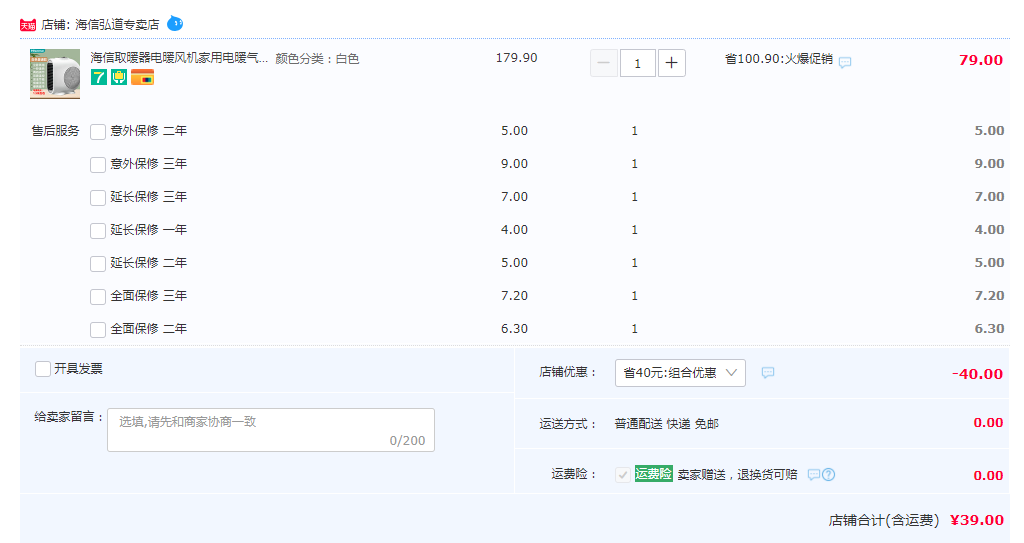The width and height of the screenshot is (1024, 543).
Task: Click the Tmall logo icon beside store name
Action: pyautogui.click(x=28, y=25)
